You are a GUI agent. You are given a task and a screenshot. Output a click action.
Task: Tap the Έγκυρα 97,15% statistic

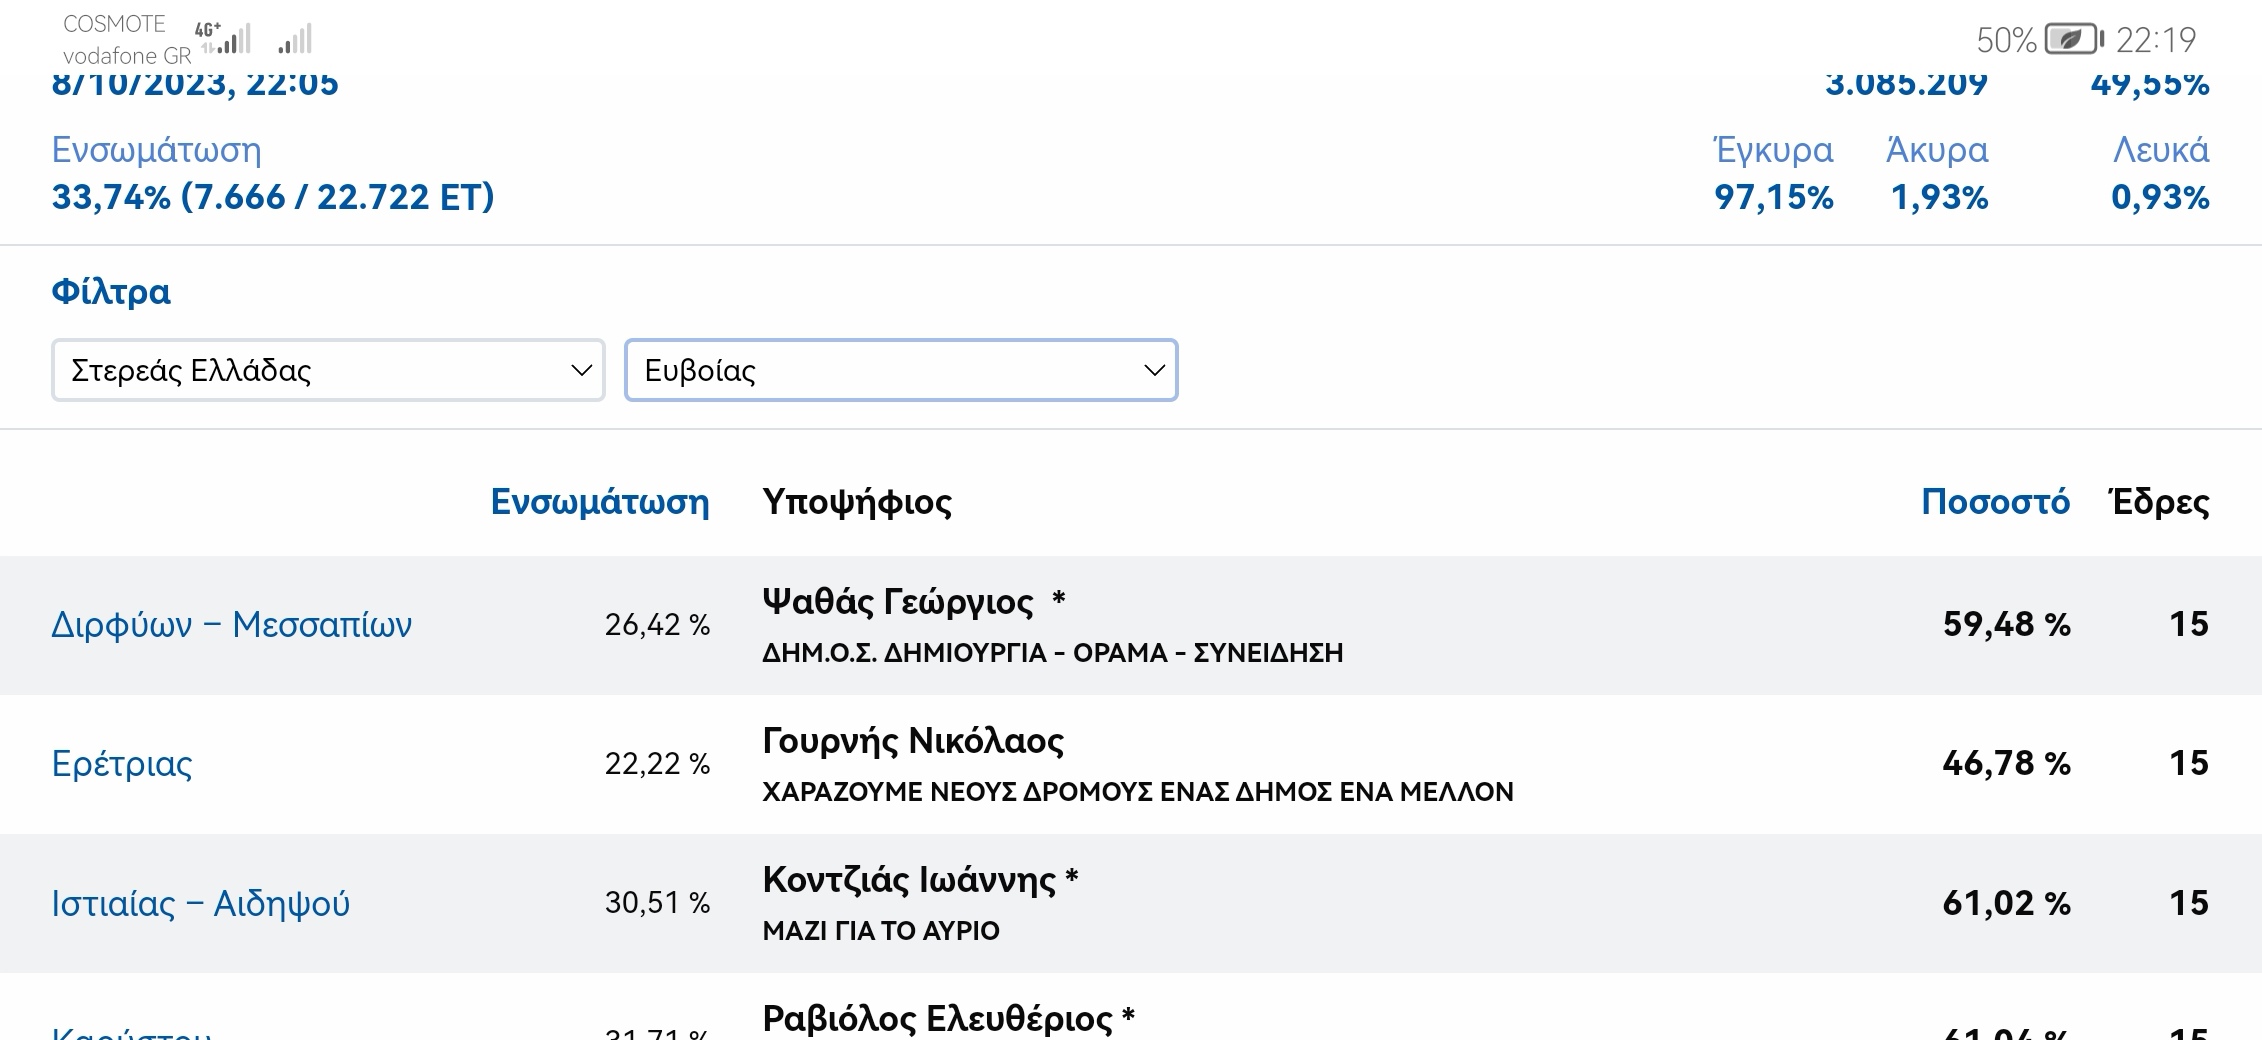(x=1773, y=174)
